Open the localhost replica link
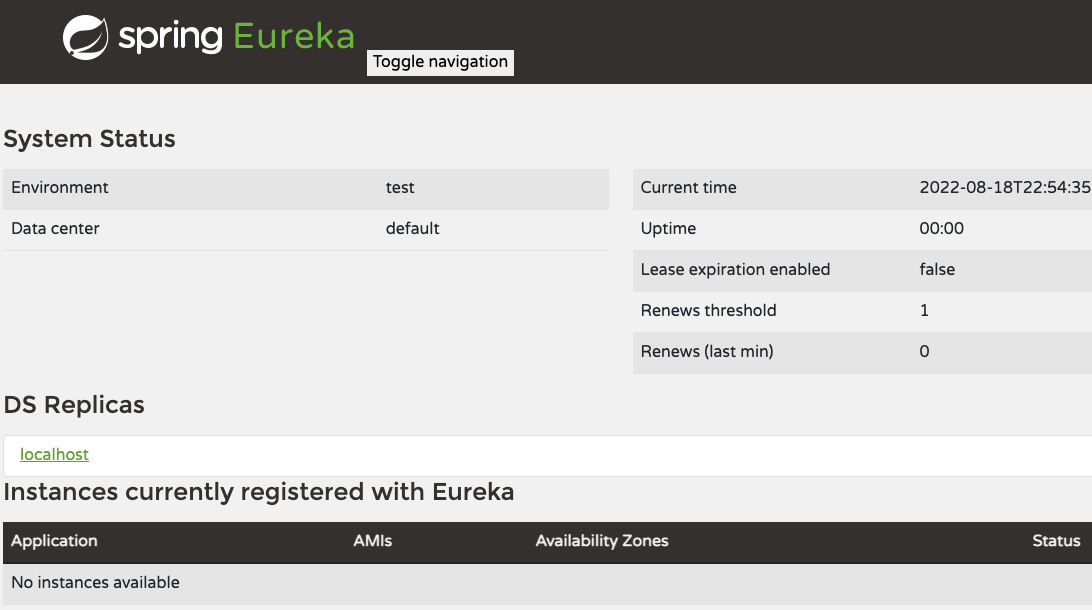Viewport: 1092px width, 610px height. [54, 455]
